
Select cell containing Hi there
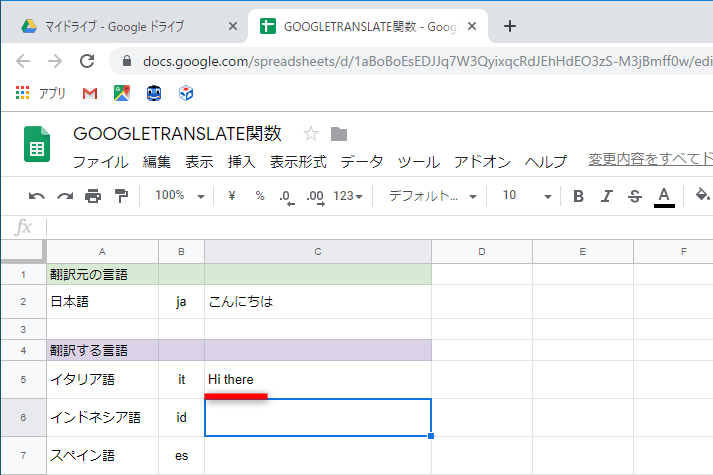click(x=318, y=380)
